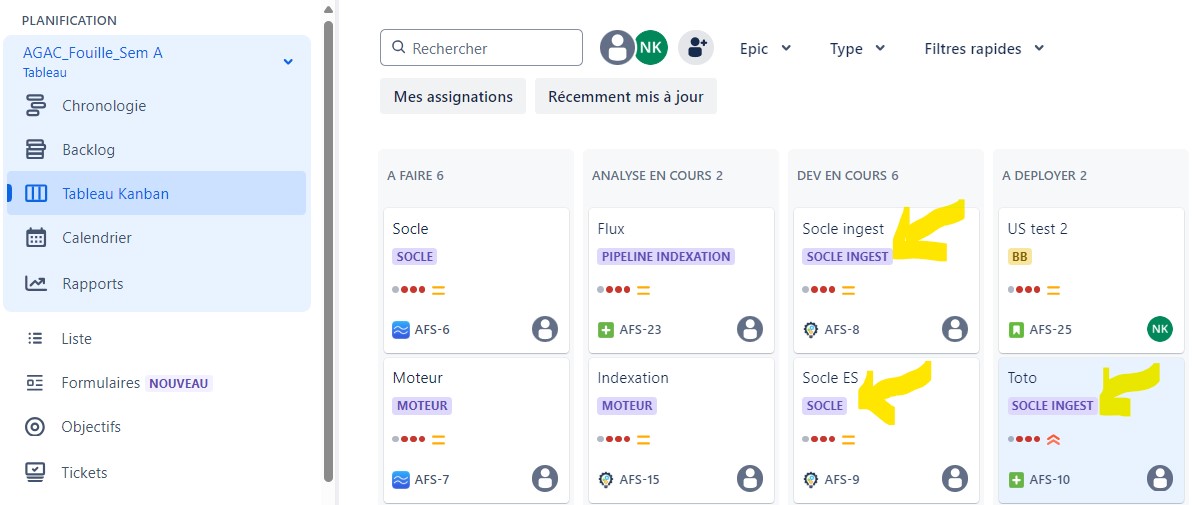This screenshot has height=505, width=1192.
Task: Click the sidebar vertical scrollbar
Action: tap(328, 251)
